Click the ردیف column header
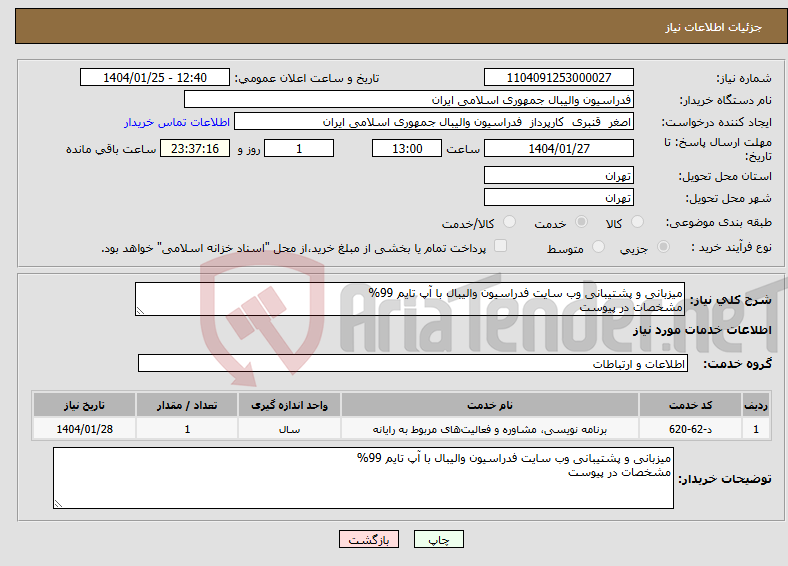 [756, 405]
